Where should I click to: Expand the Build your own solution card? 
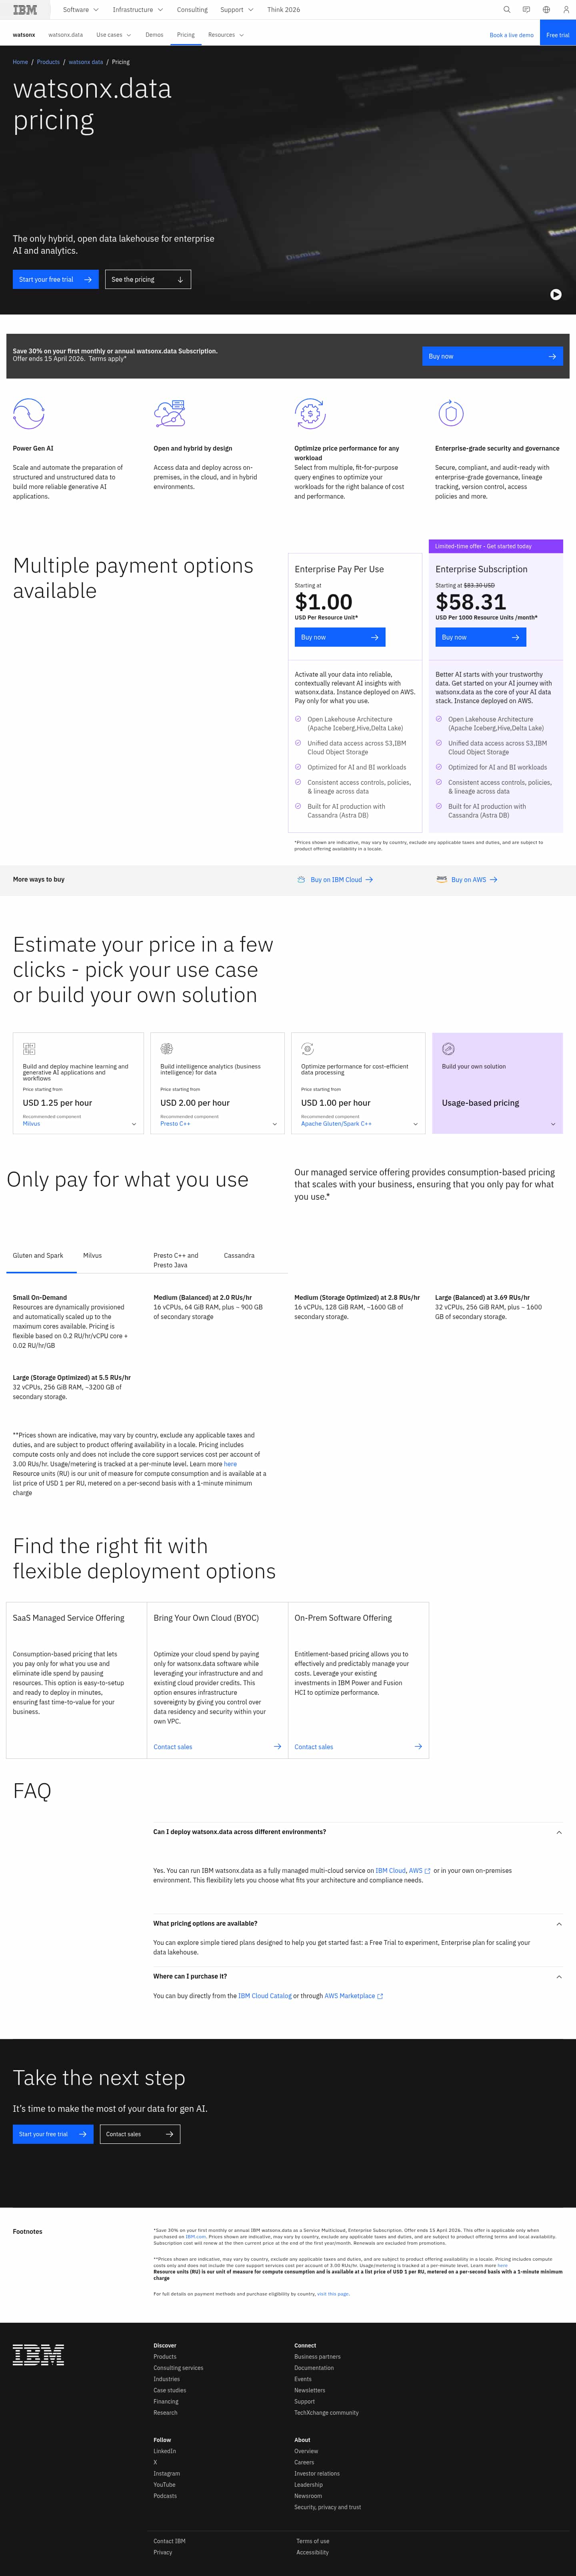pos(553,1124)
